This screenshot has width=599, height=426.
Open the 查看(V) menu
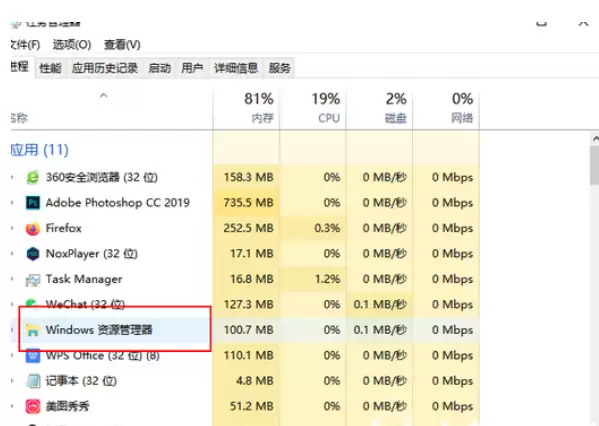tap(122, 45)
